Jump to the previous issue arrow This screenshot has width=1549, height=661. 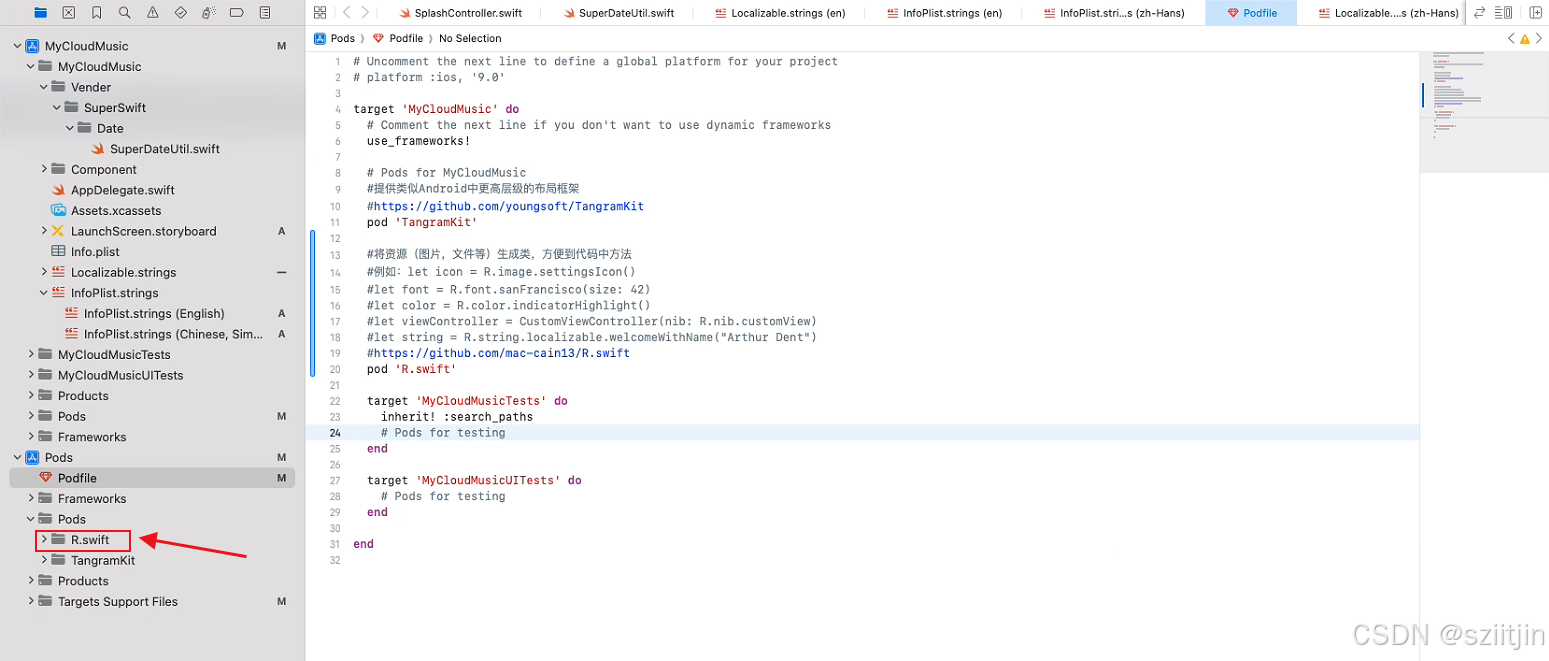point(1511,39)
